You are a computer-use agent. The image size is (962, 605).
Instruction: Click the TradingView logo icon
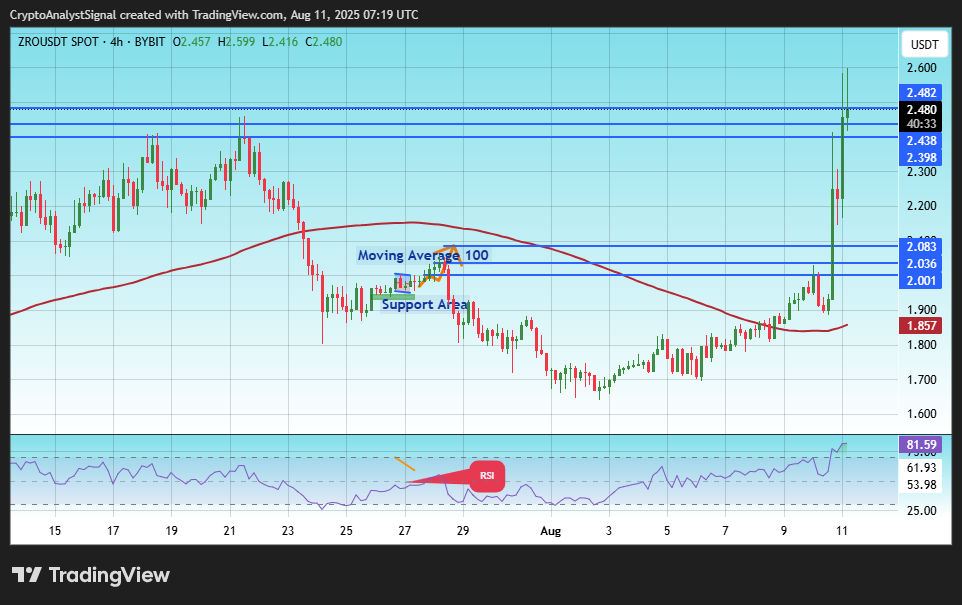click(26, 575)
